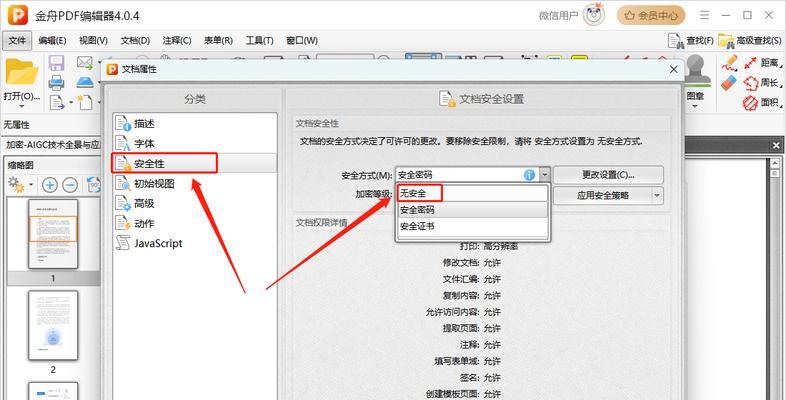786x400 pixels.
Task: Click the new document sparkle icon
Action: 85,102
